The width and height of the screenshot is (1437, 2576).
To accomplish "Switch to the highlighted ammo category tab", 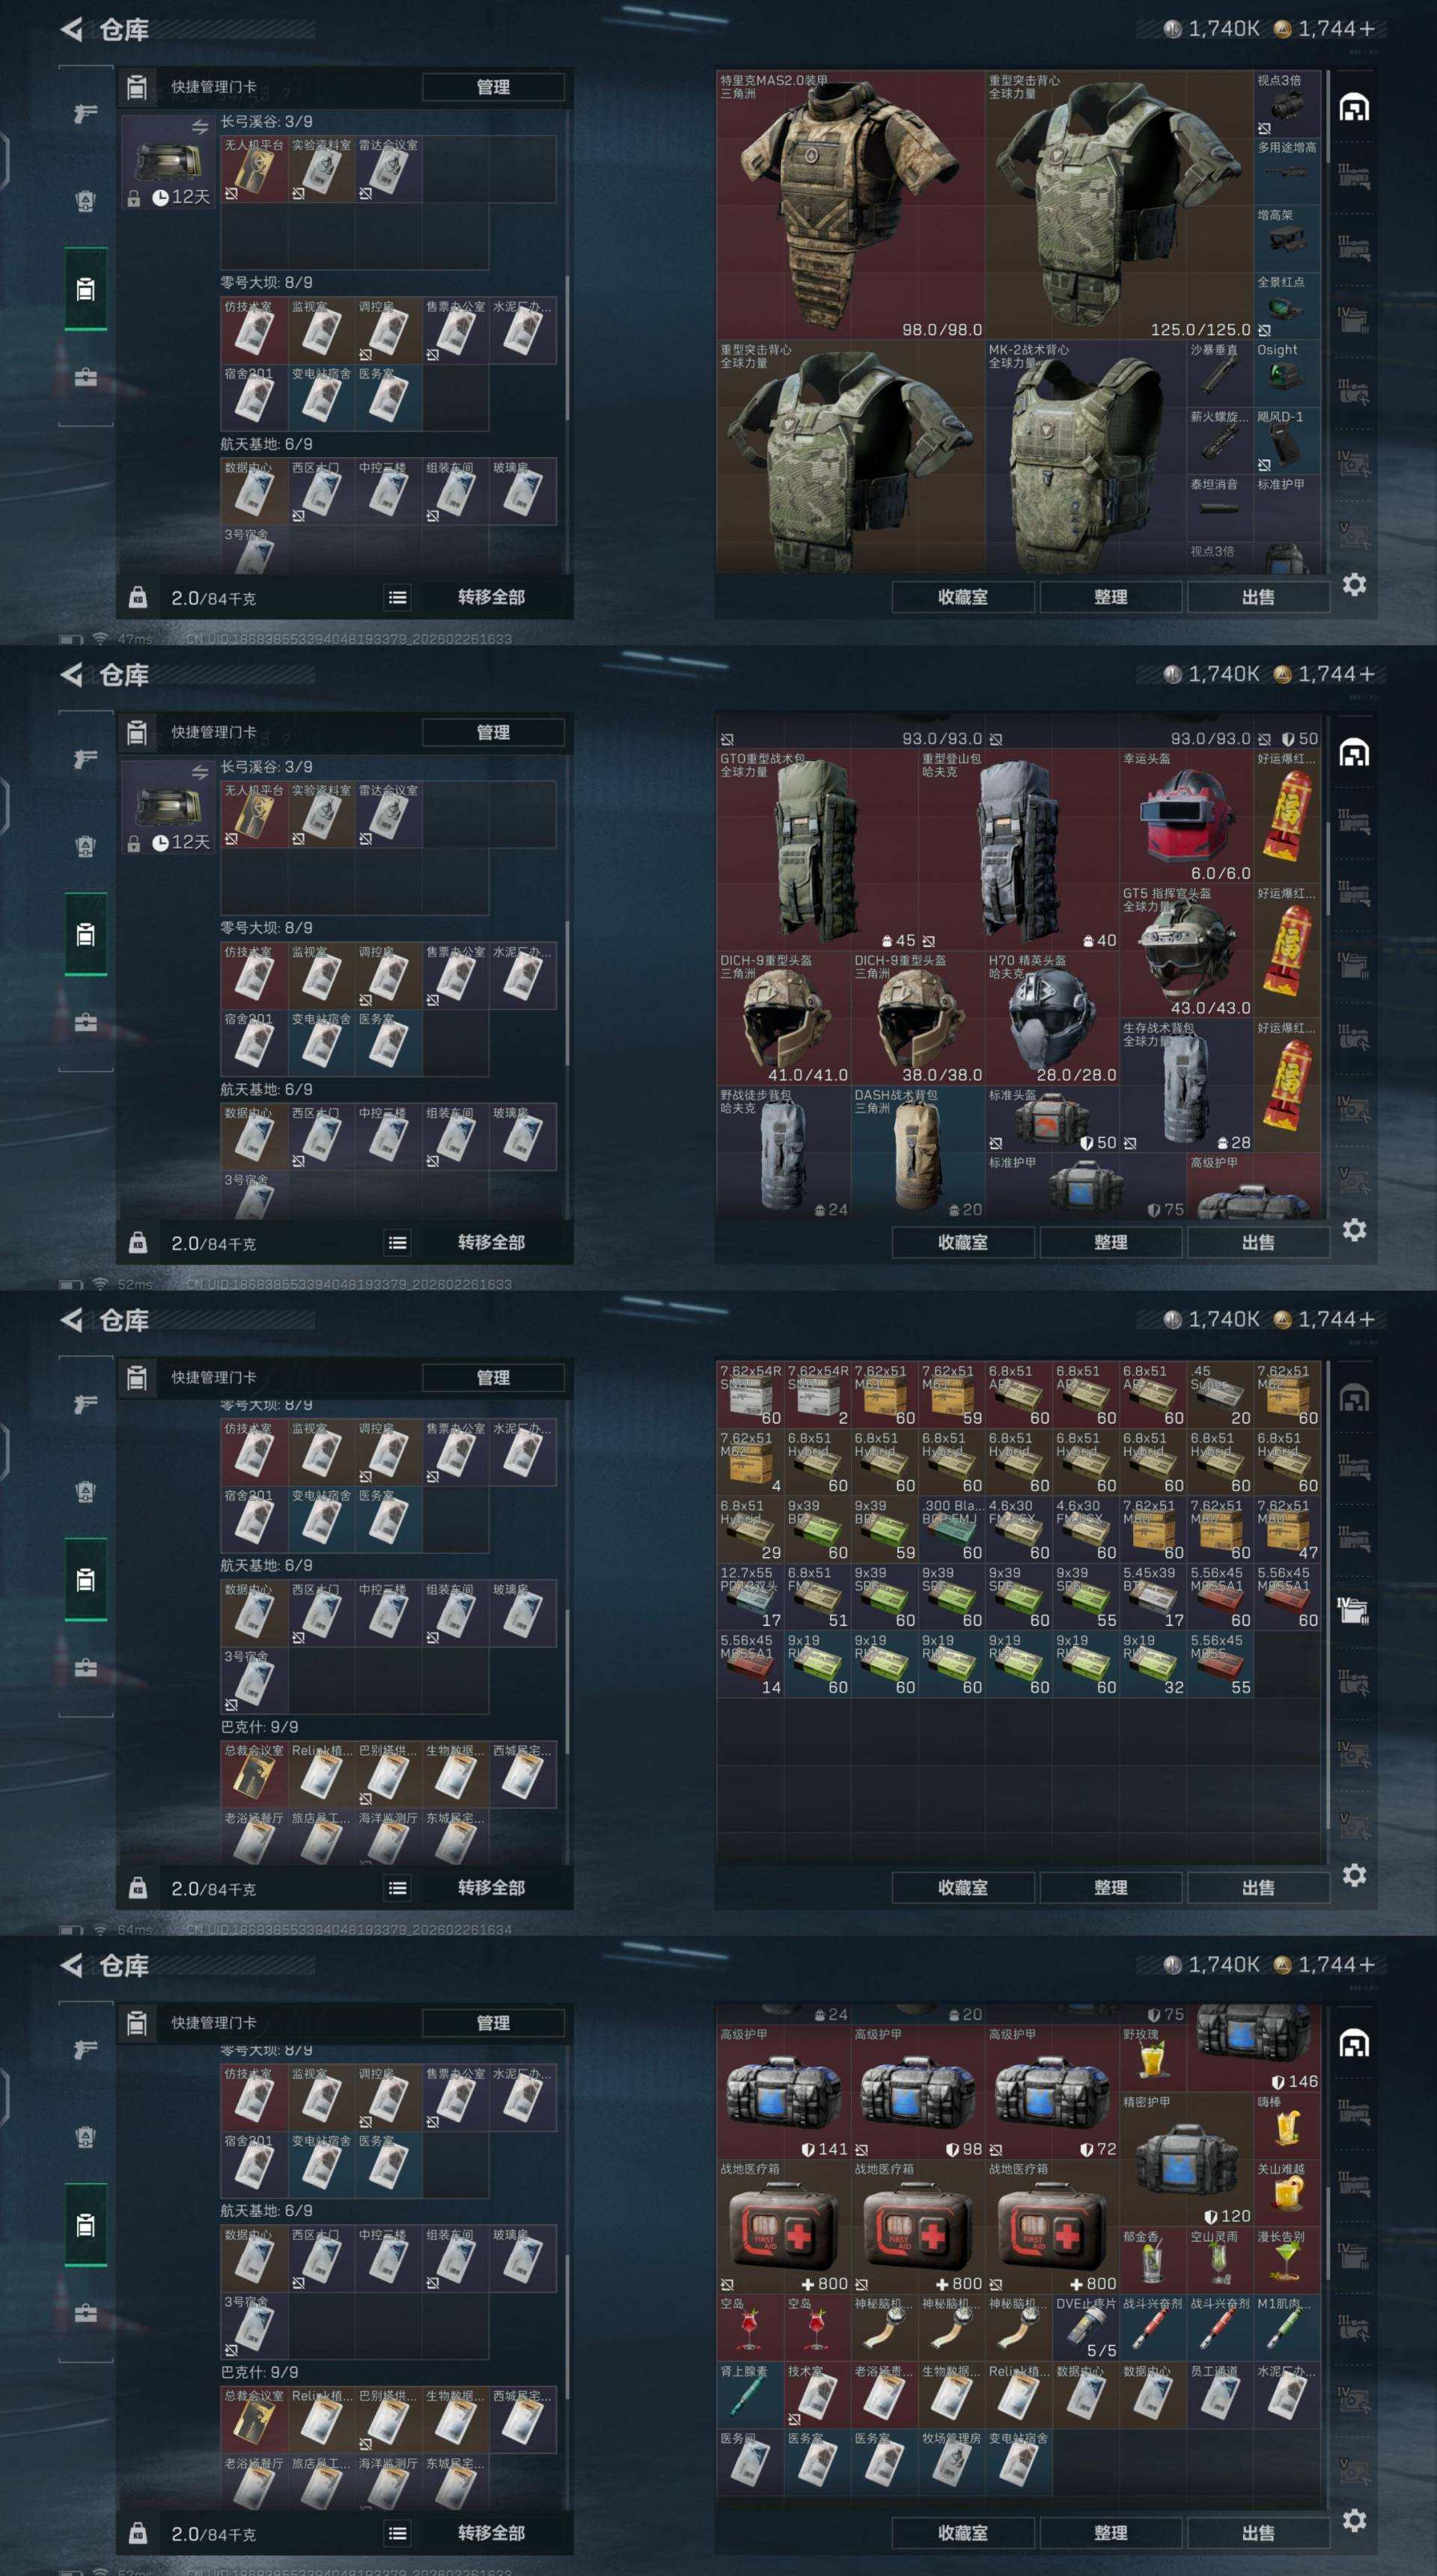I will click(x=1353, y=1611).
